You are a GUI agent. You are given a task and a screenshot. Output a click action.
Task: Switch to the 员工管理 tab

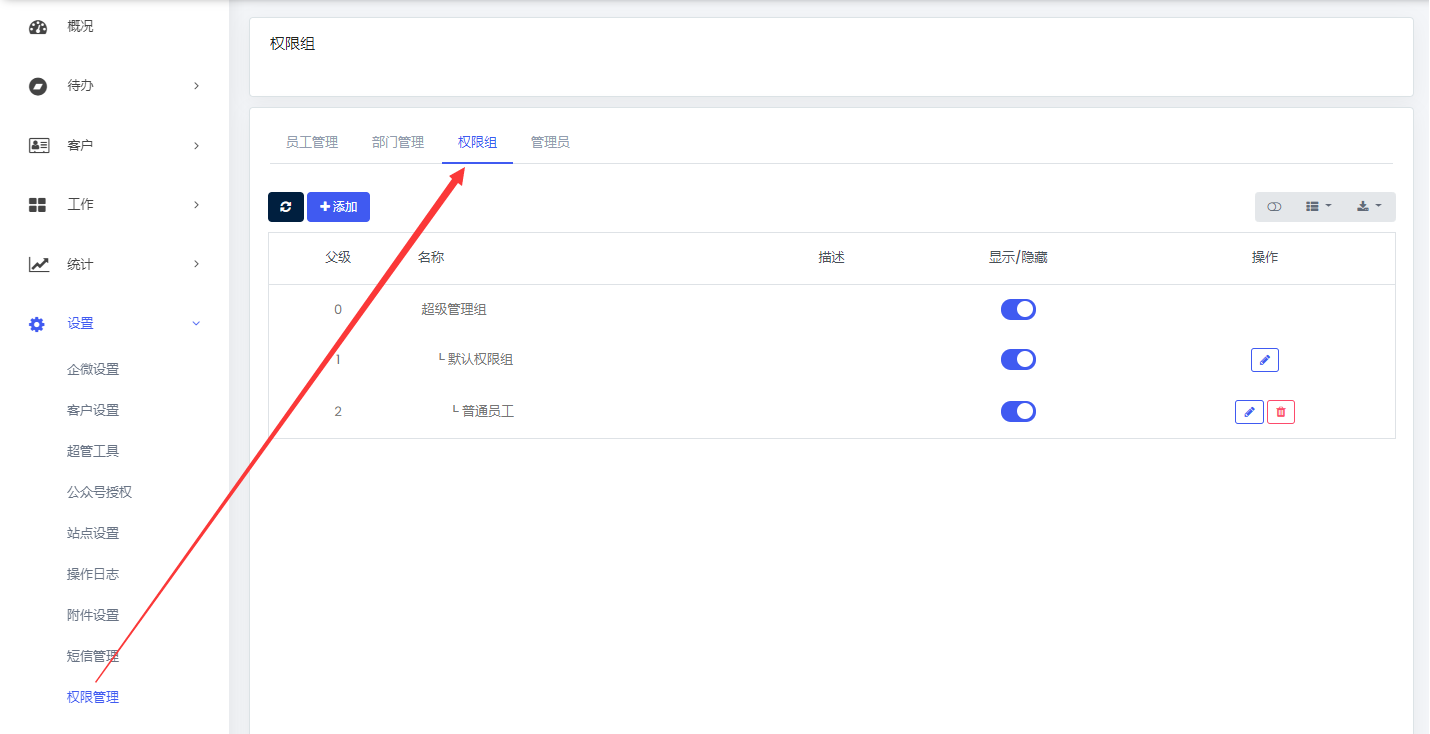pos(312,143)
